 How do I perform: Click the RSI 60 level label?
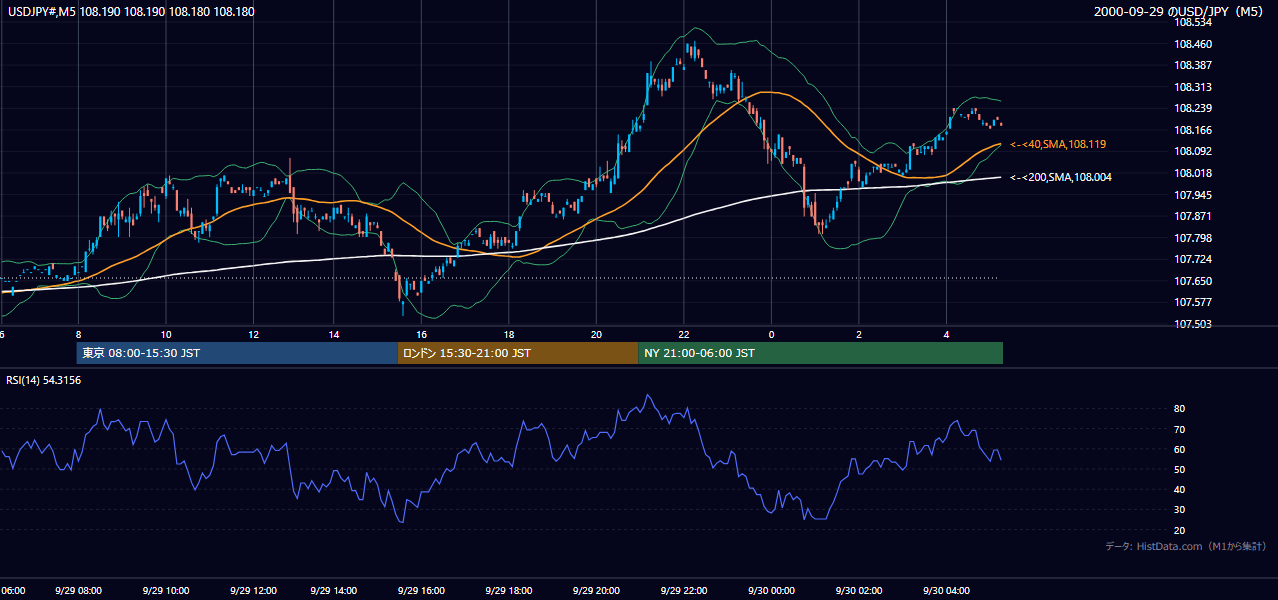(1179, 449)
